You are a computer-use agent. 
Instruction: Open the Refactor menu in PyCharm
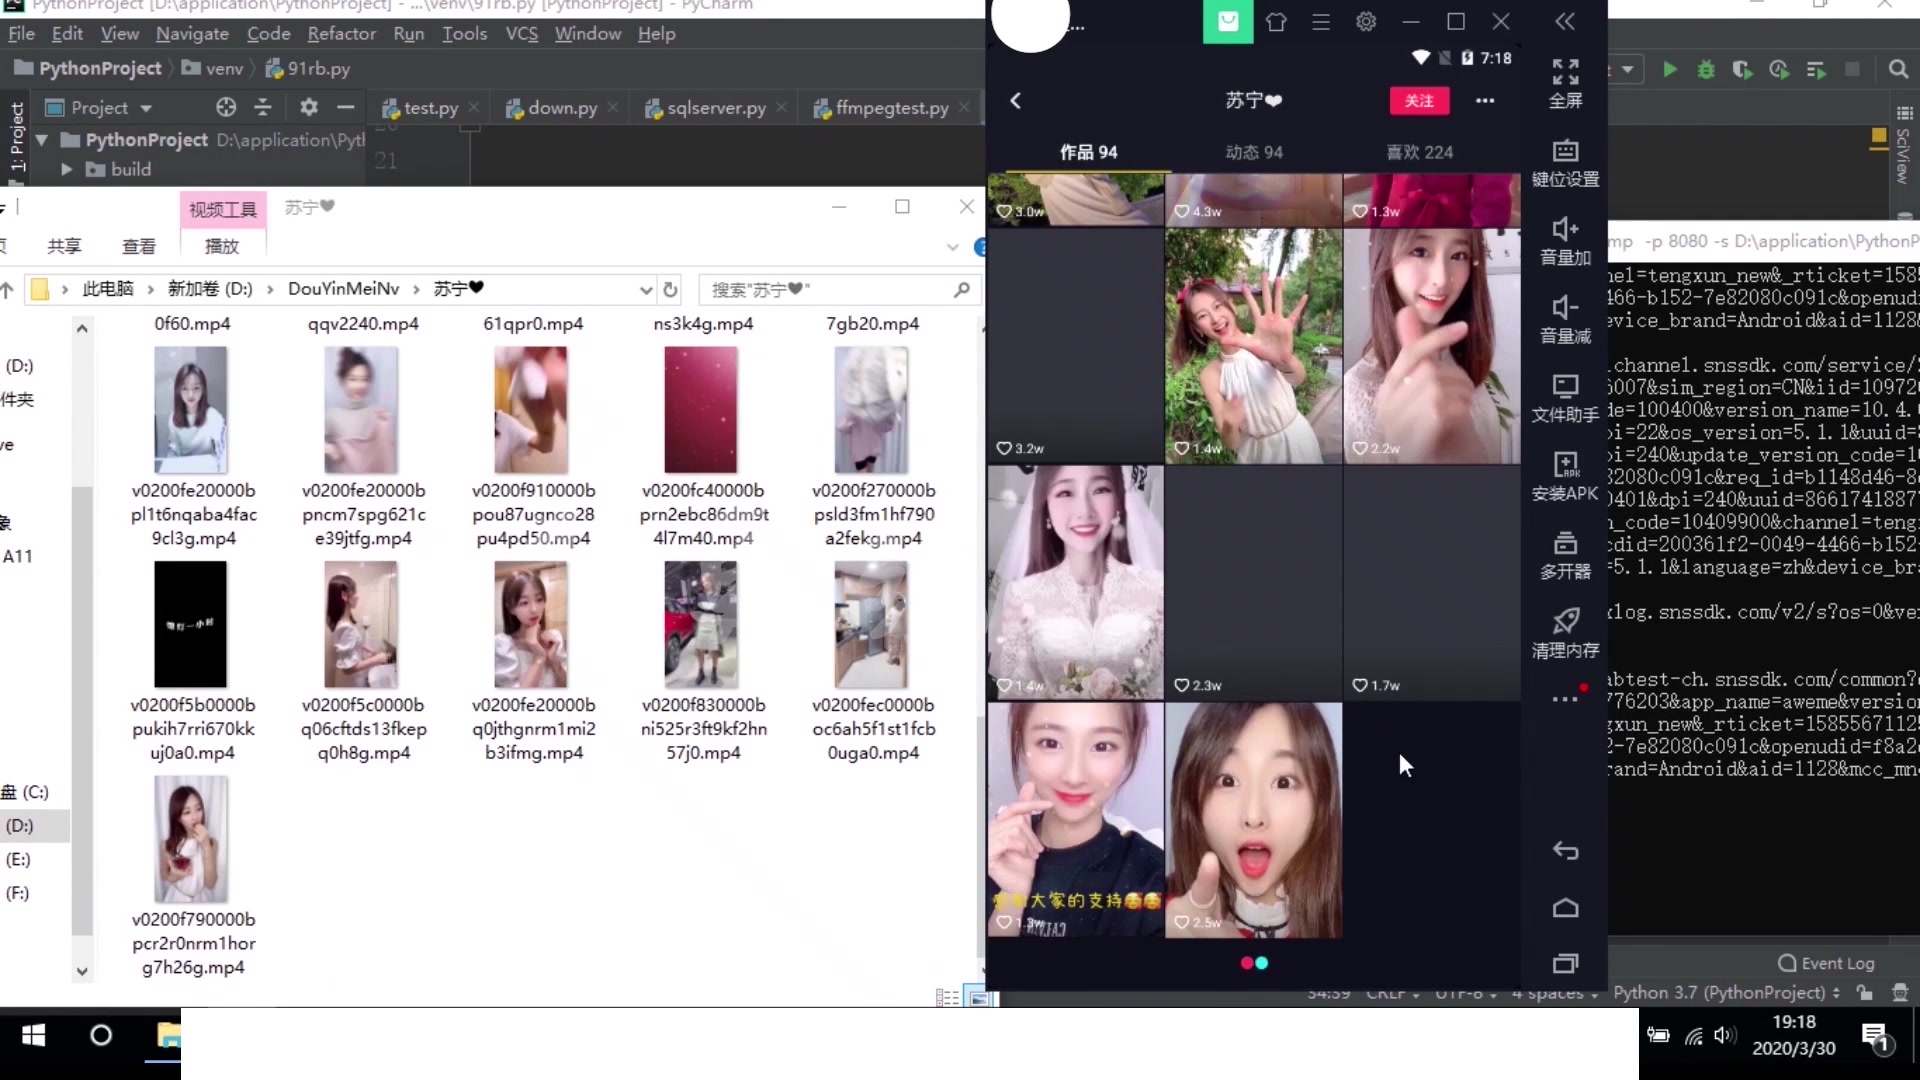coord(342,33)
